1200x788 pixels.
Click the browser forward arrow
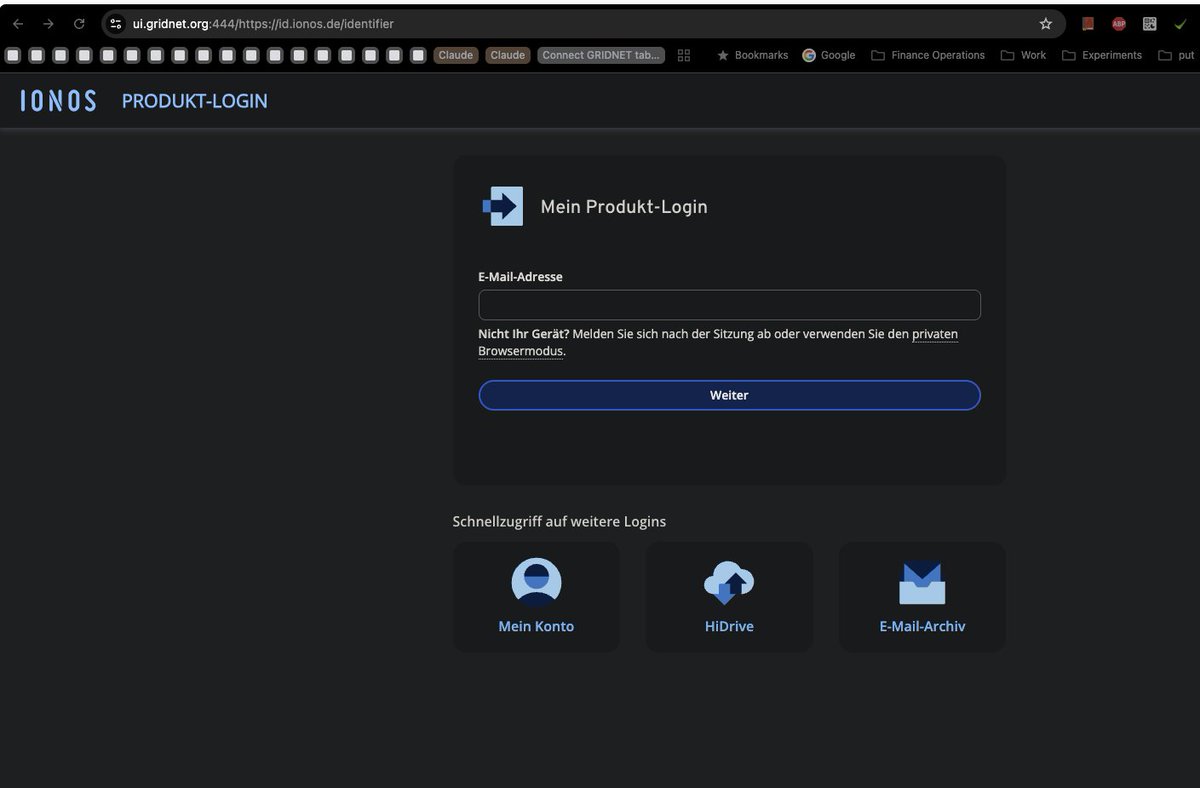(48, 24)
